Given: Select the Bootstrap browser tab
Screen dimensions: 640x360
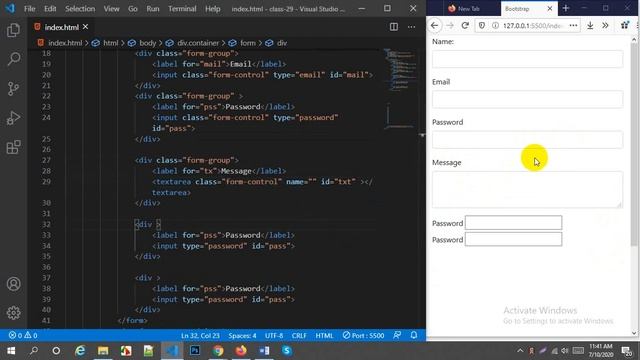Looking at the screenshot, I should 517,9.
